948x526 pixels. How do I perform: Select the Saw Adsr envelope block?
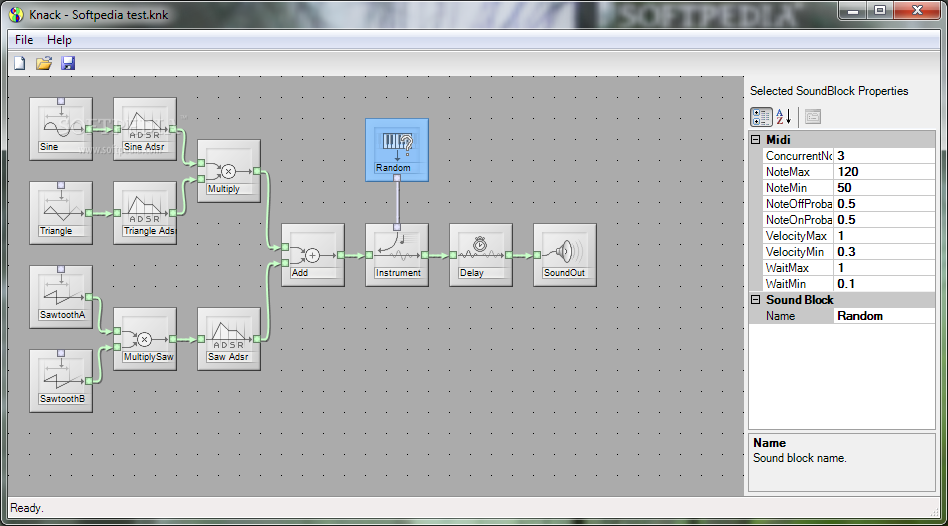229,339
